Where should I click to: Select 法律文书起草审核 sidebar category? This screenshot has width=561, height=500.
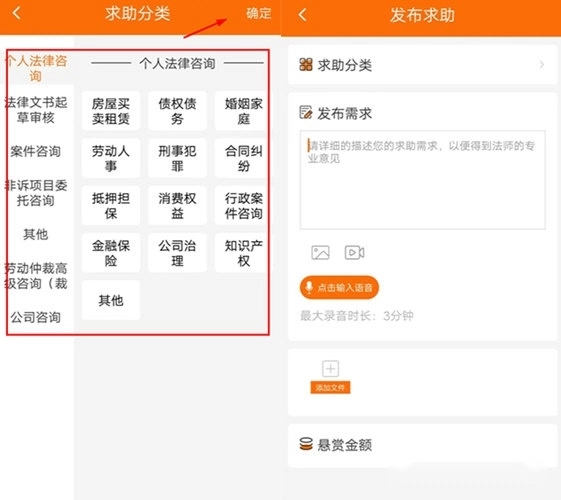point(36,110)
